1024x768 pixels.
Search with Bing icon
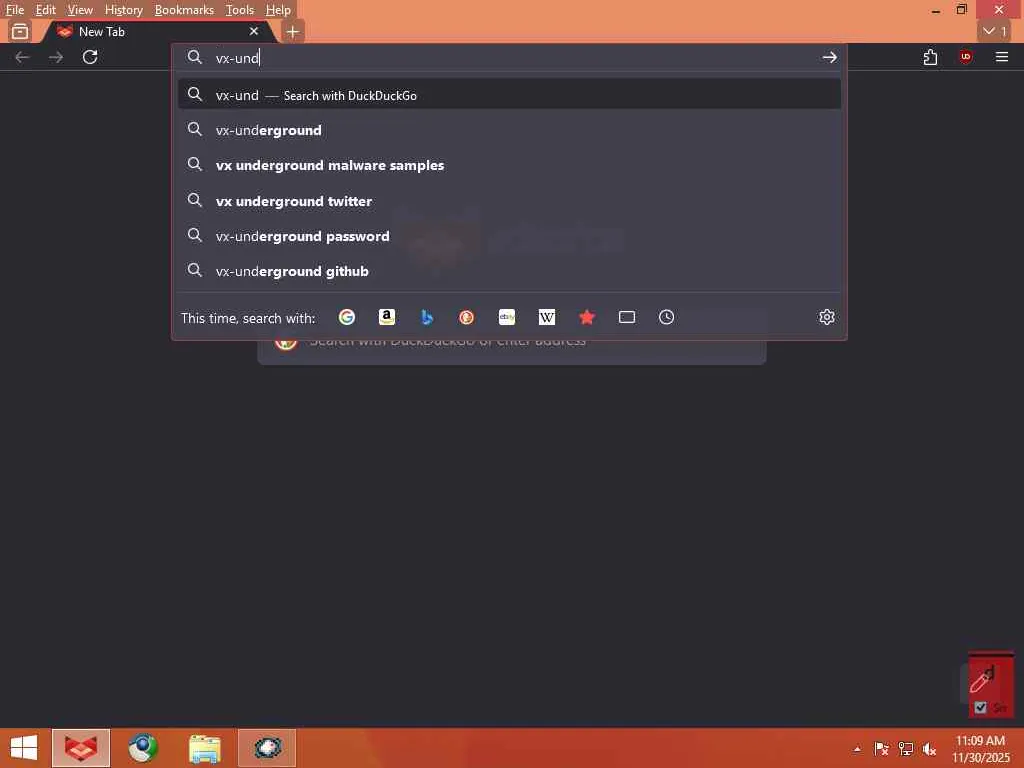(427, 317)
